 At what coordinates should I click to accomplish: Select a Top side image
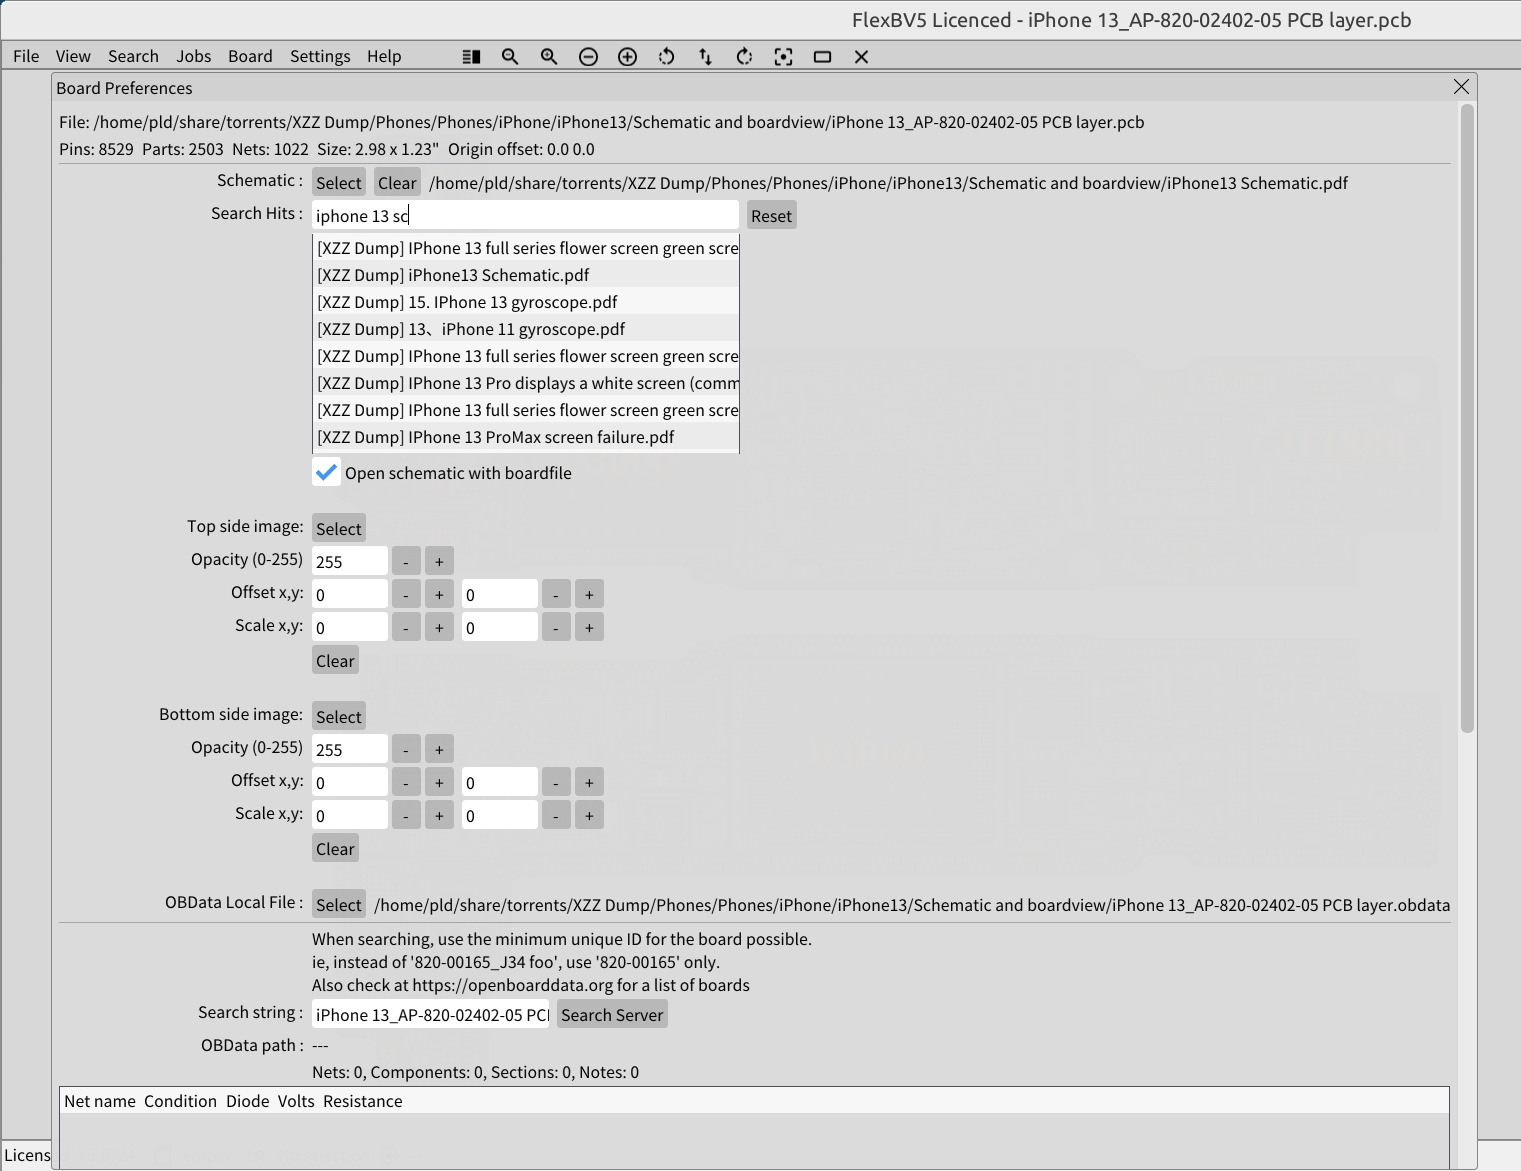tap(339, 528)
